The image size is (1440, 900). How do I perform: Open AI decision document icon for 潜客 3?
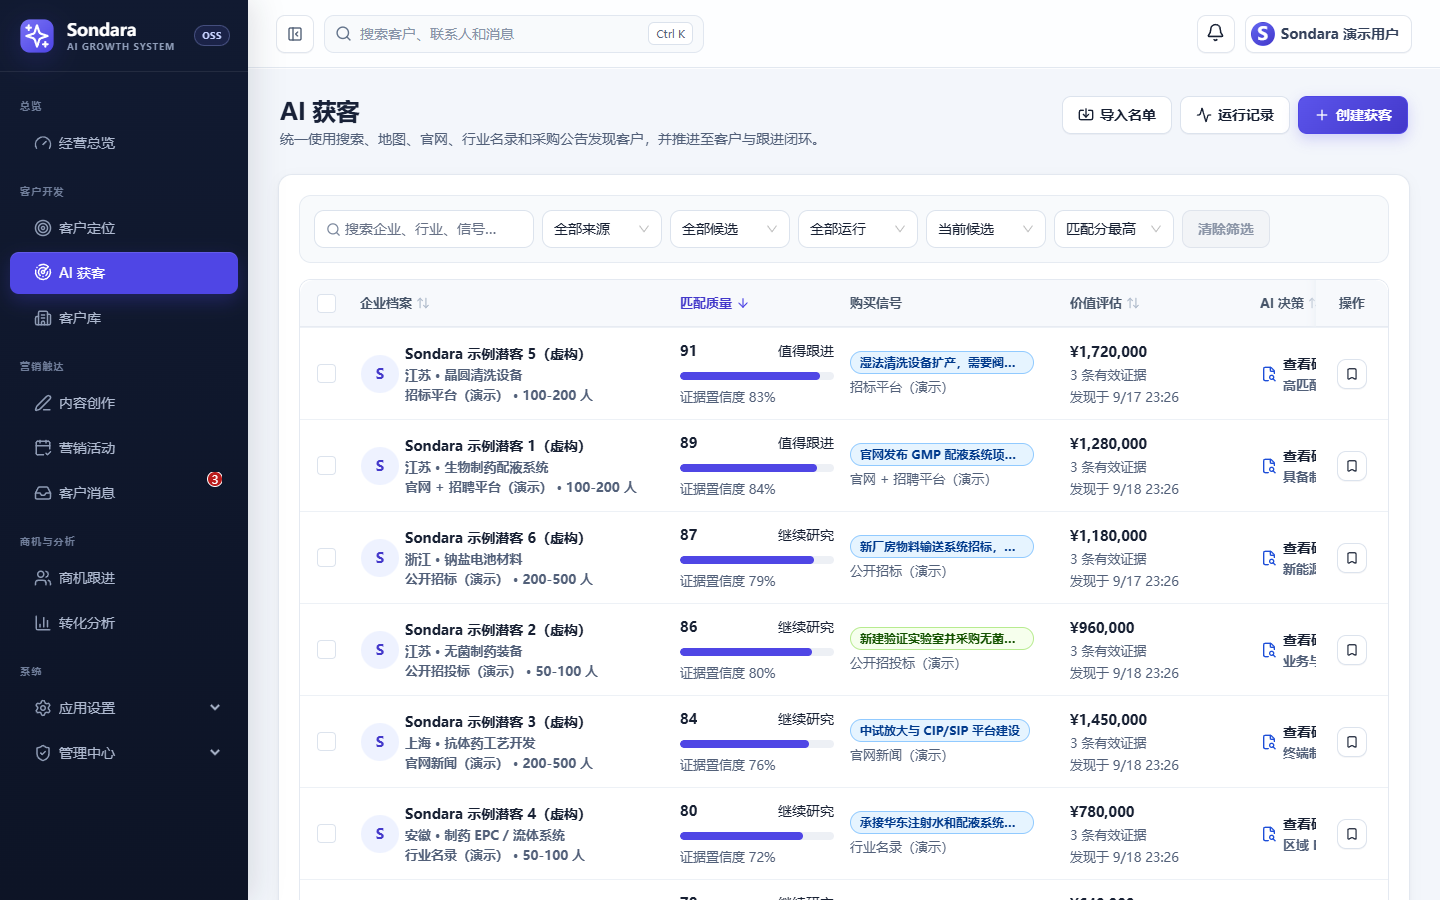pyautogui.click(x=1269, y=742)
